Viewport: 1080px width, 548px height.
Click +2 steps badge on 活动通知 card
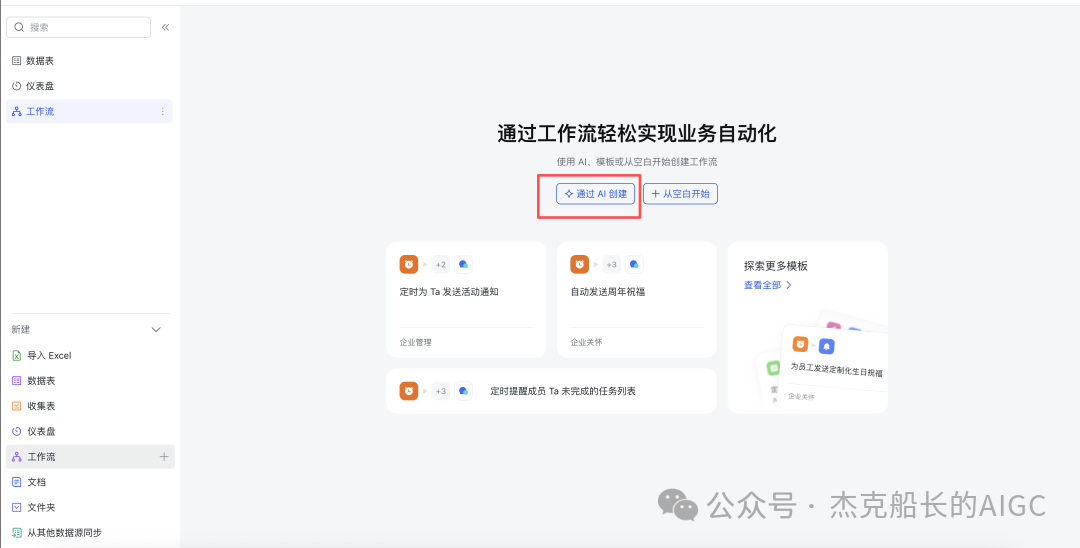pos(441,264)
